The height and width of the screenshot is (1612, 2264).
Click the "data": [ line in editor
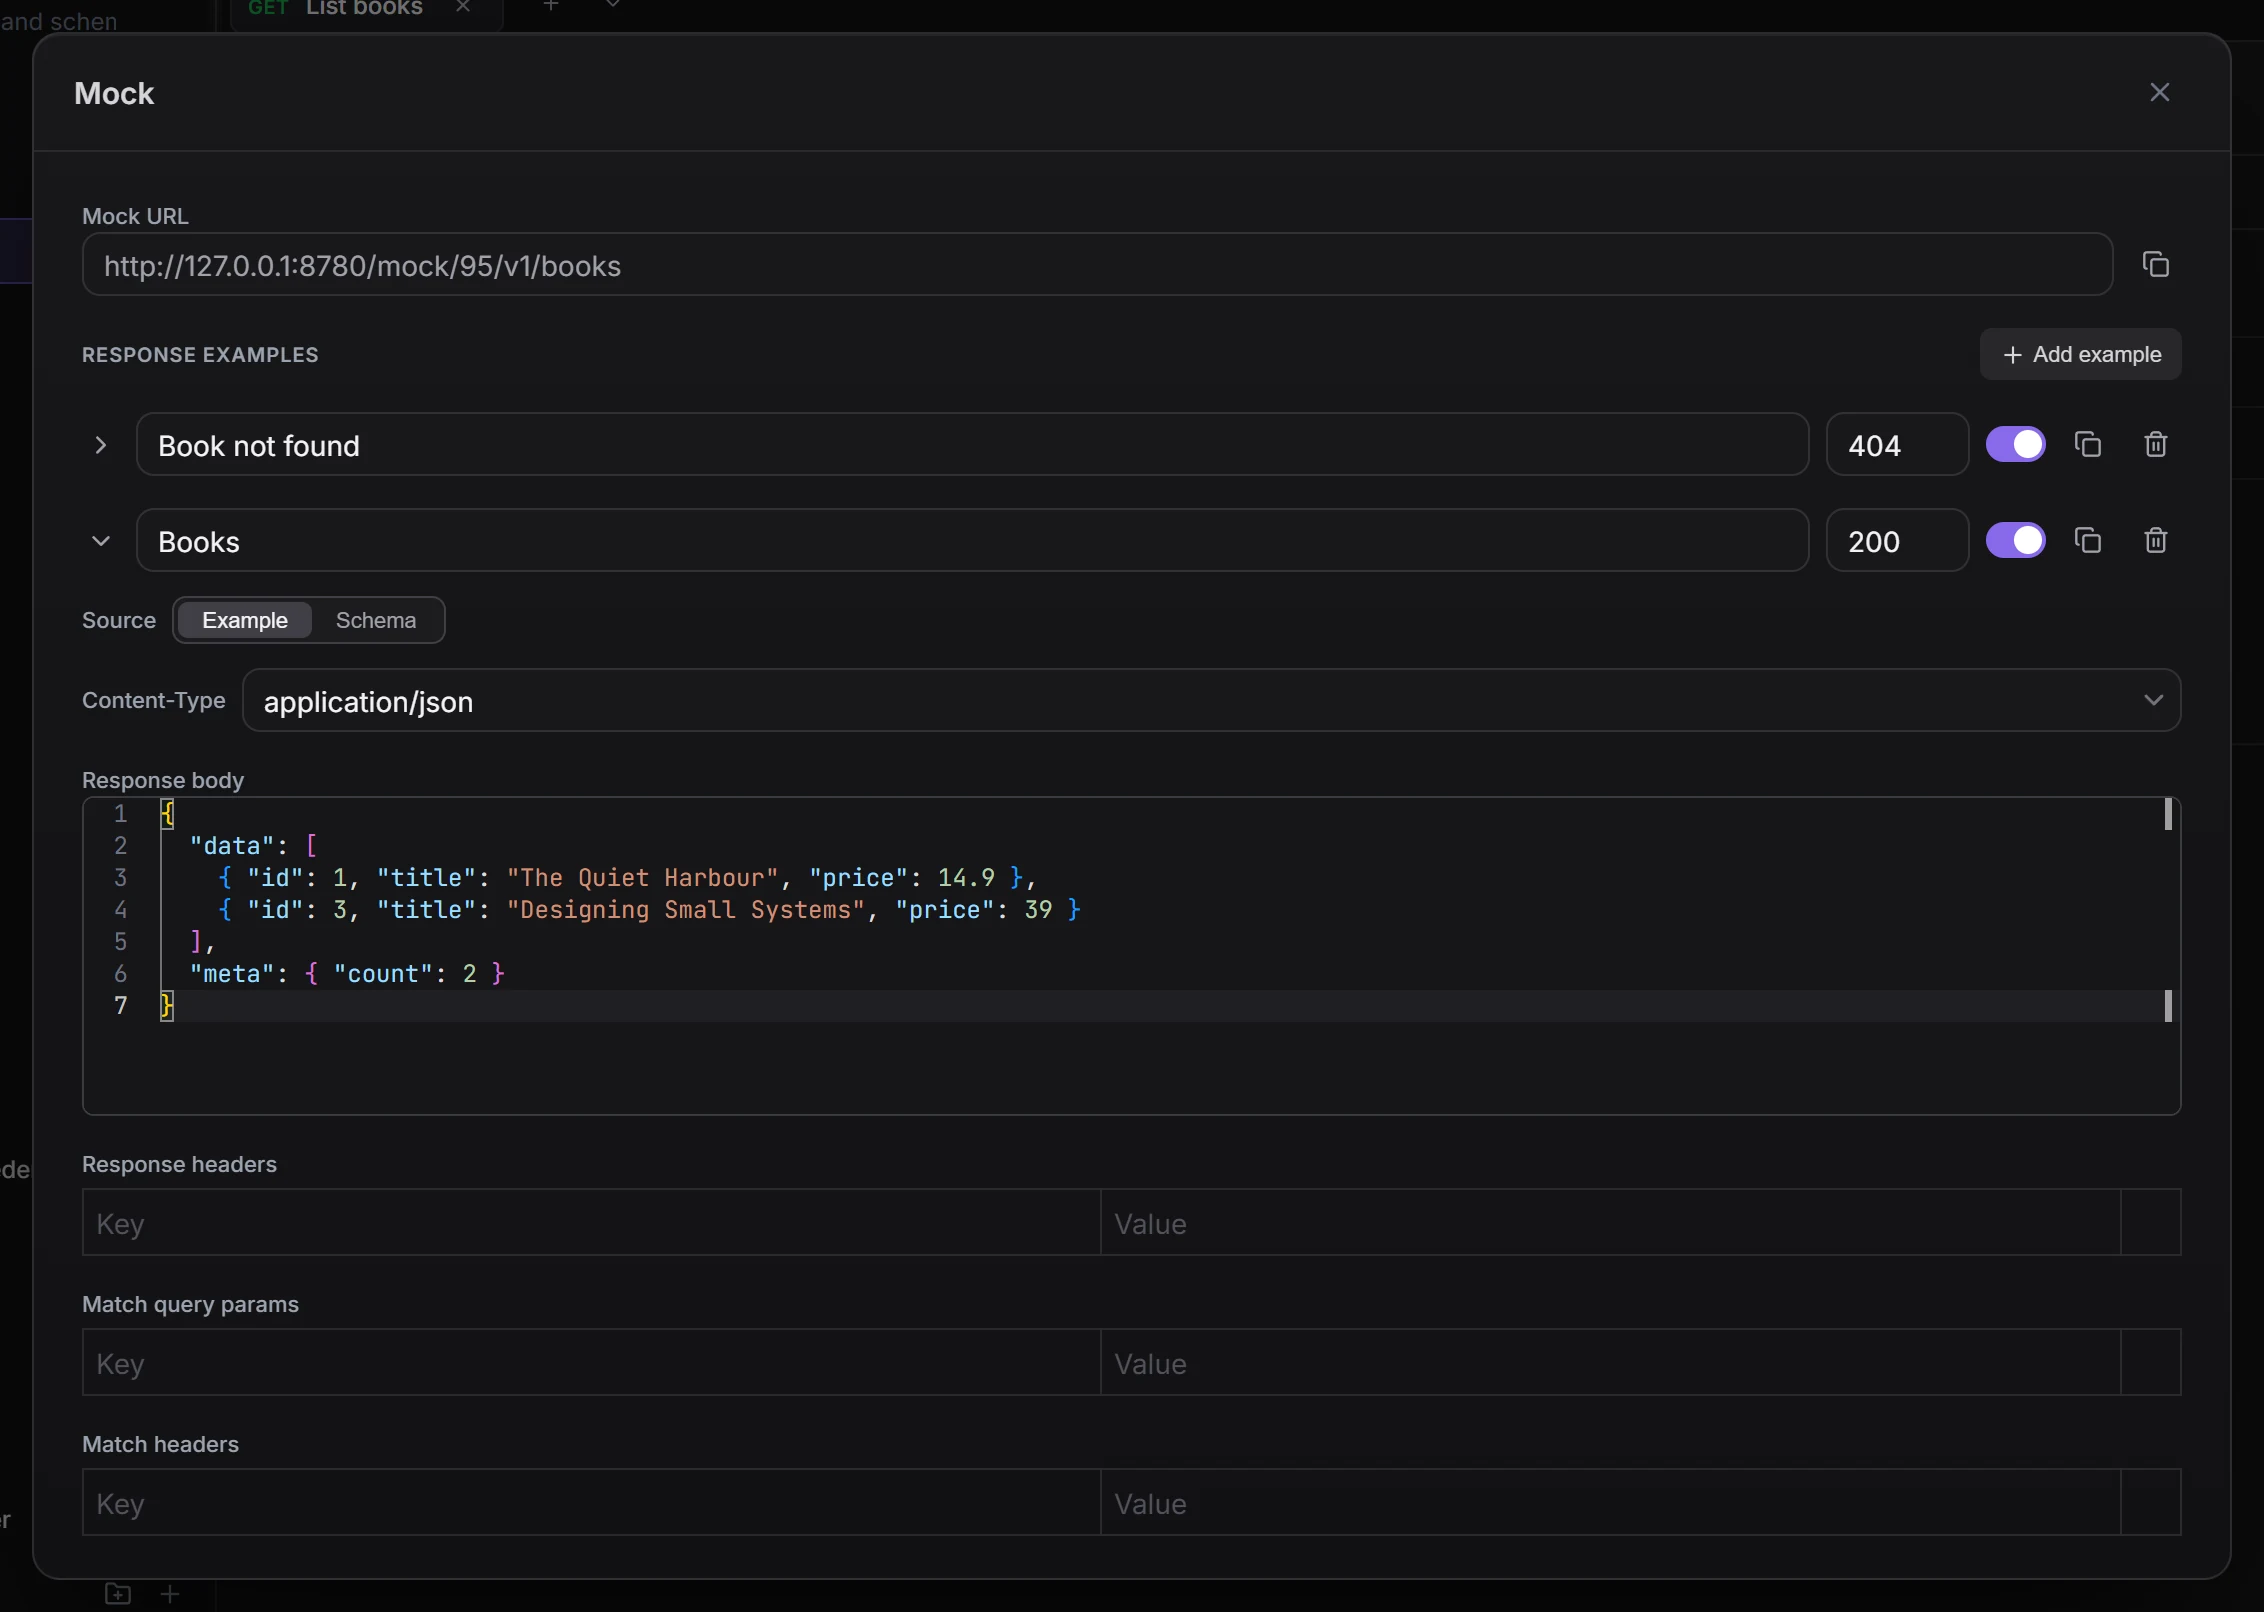(x=253, y=846)
